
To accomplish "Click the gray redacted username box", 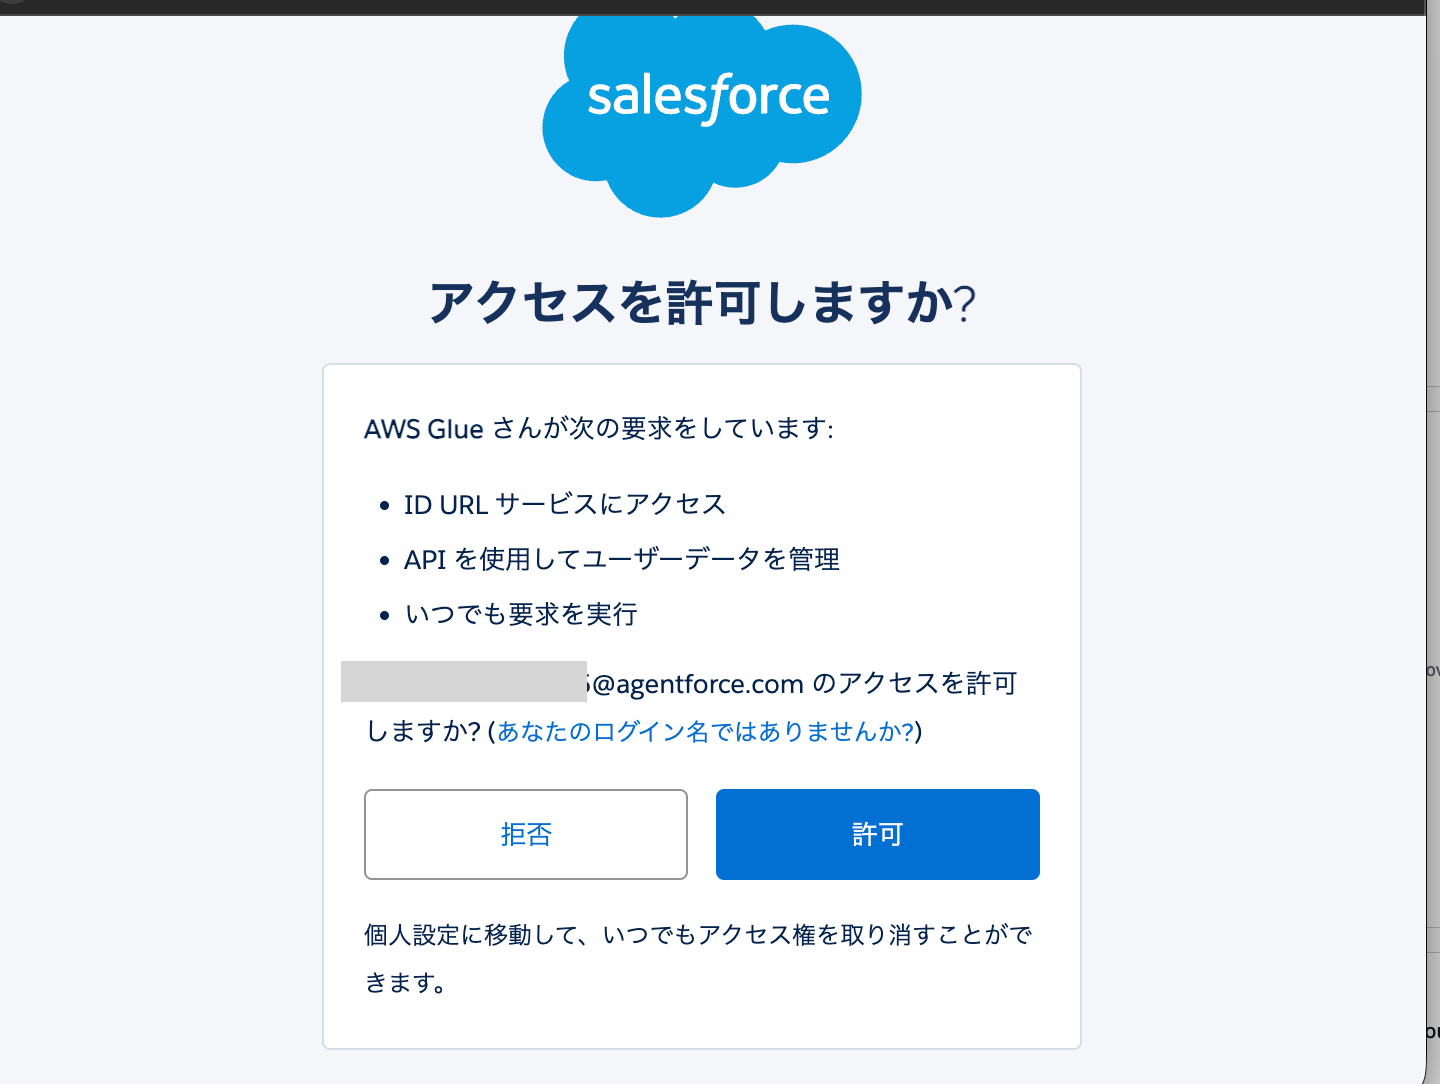I will pos(463,681).
